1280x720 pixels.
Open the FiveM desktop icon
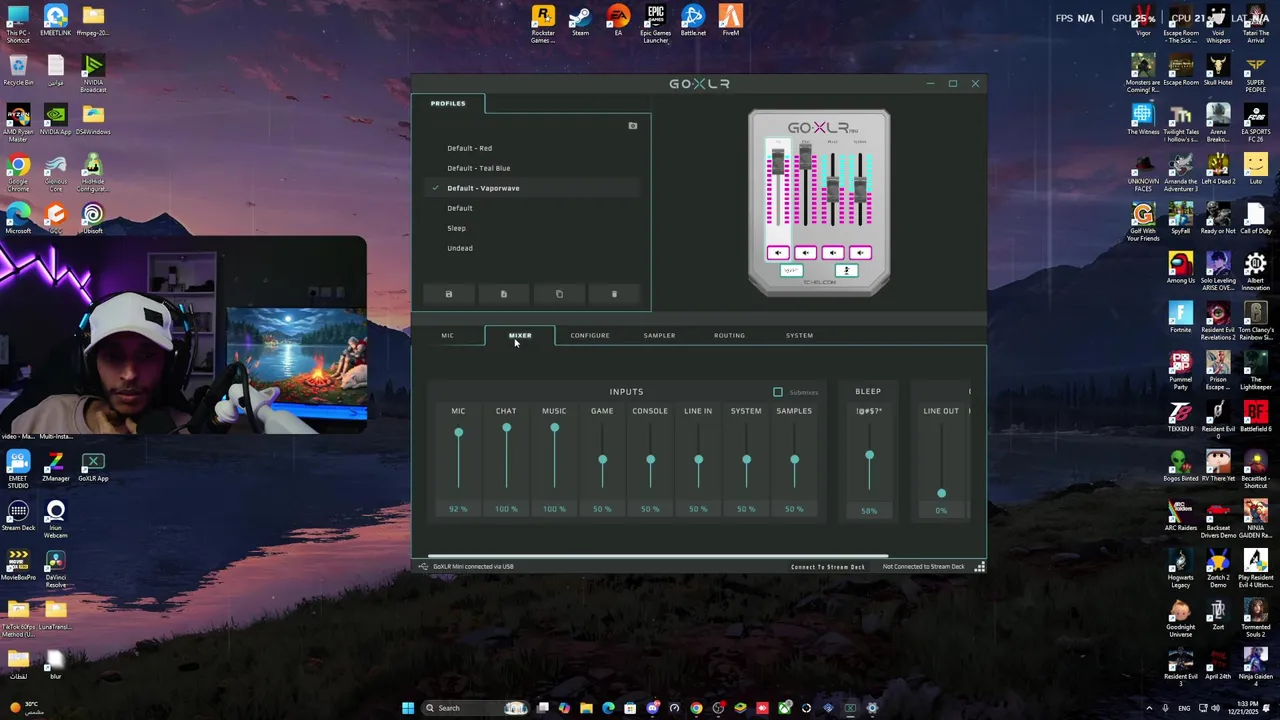(x=731, y=22)
